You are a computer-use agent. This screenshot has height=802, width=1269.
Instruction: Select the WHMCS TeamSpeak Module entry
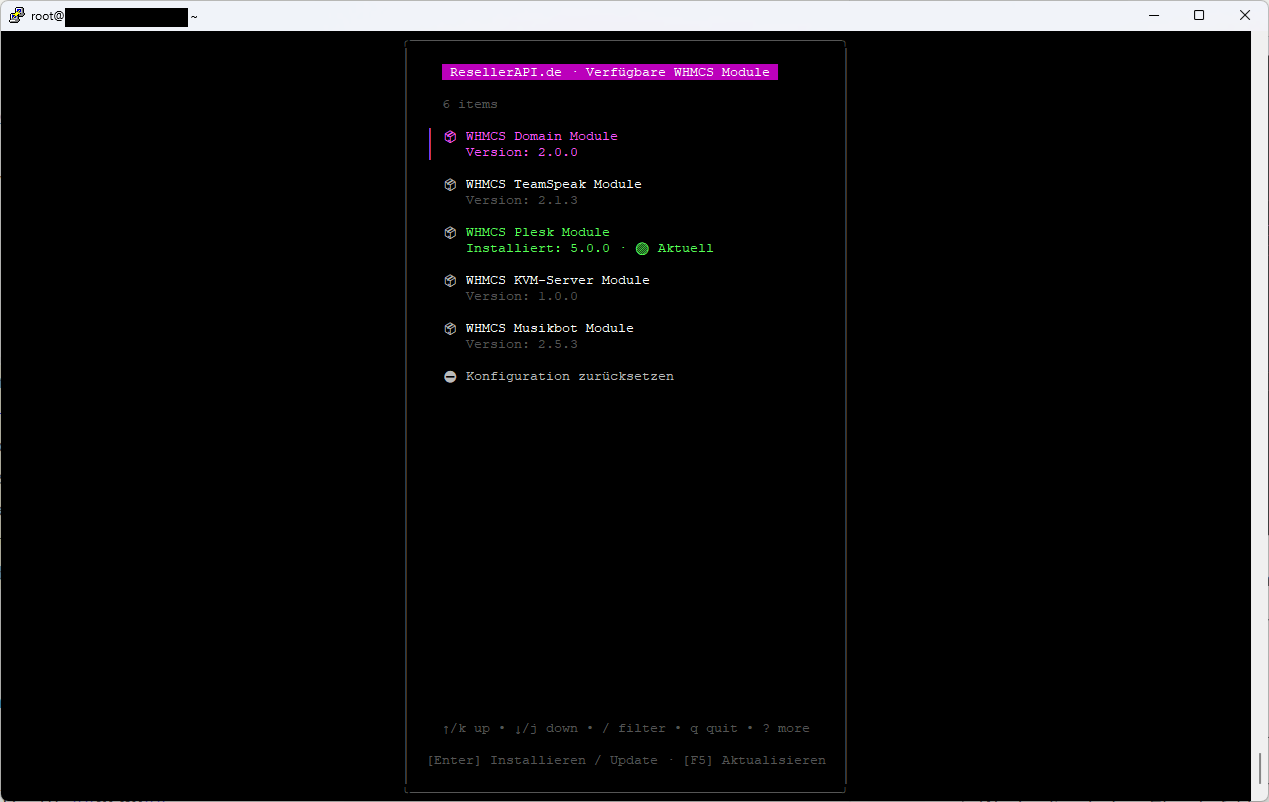pyautogui.click(x=553, y=183)
